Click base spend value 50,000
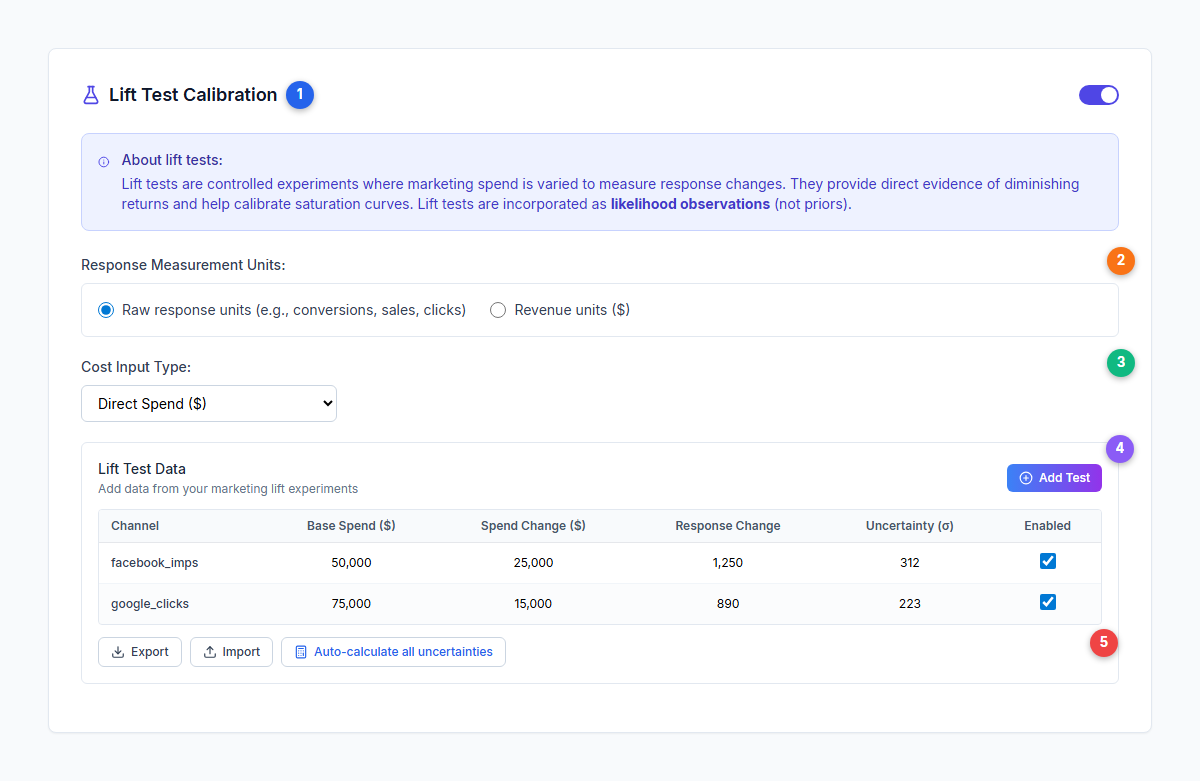This screenshot has height=781, width=1200. tap(351, 563)
